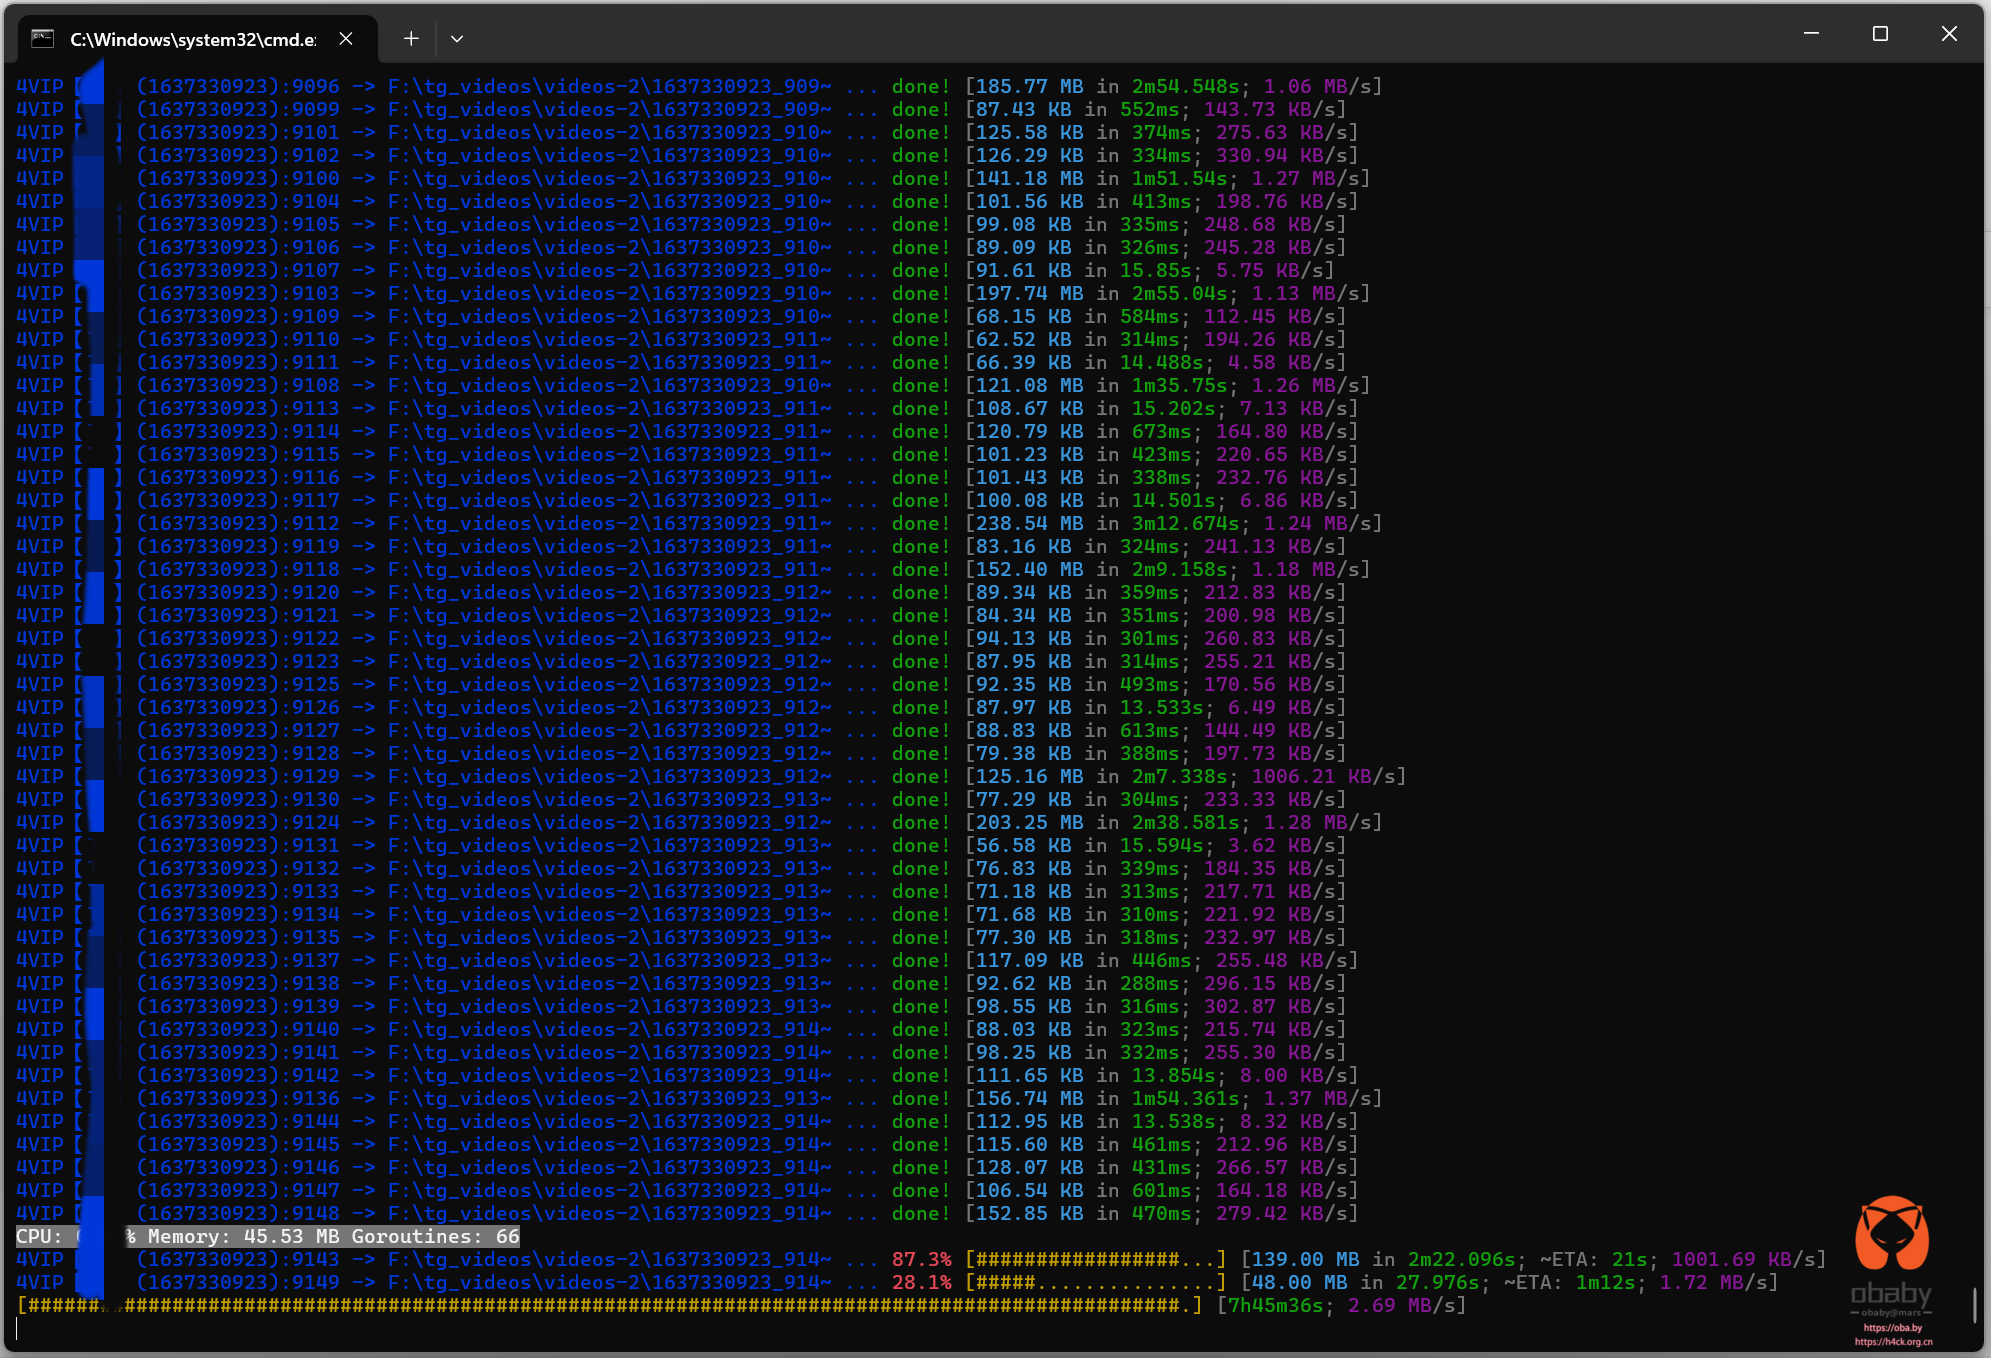
Task: Click the 28.1% download progress bar
Action: tap(1095, 1282)
